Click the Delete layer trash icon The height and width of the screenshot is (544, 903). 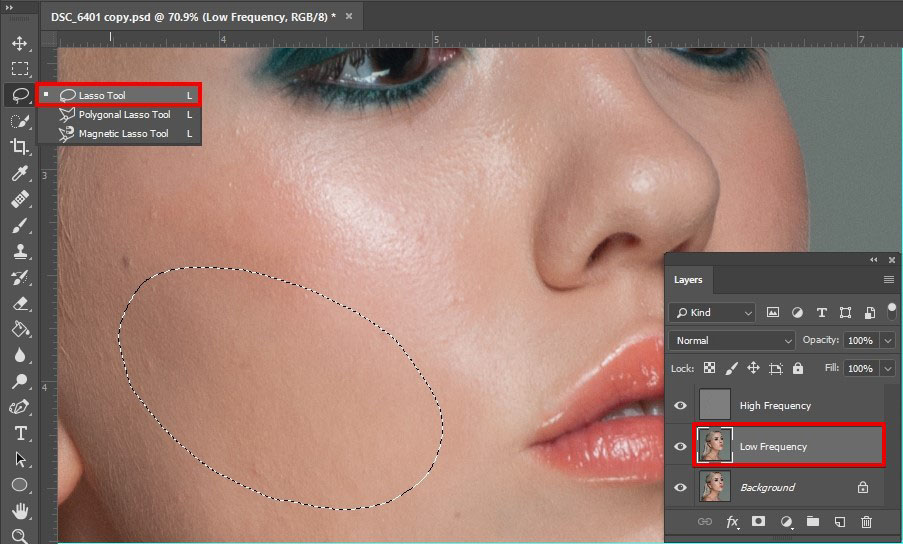coord(866,521)
